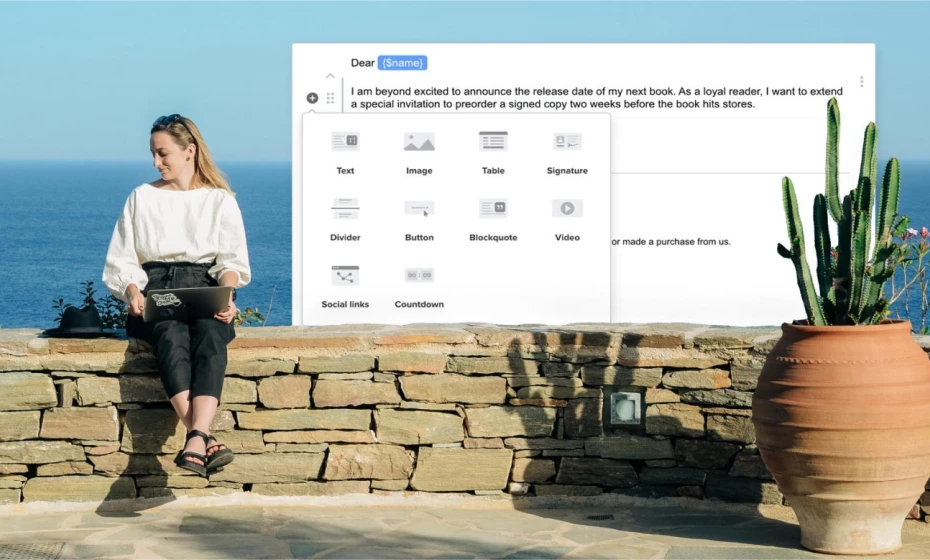This screenshot has height=560, width=930.
Task: Click the six-dot drag handle
Action: pyautogui.click(x=330, y=98)
